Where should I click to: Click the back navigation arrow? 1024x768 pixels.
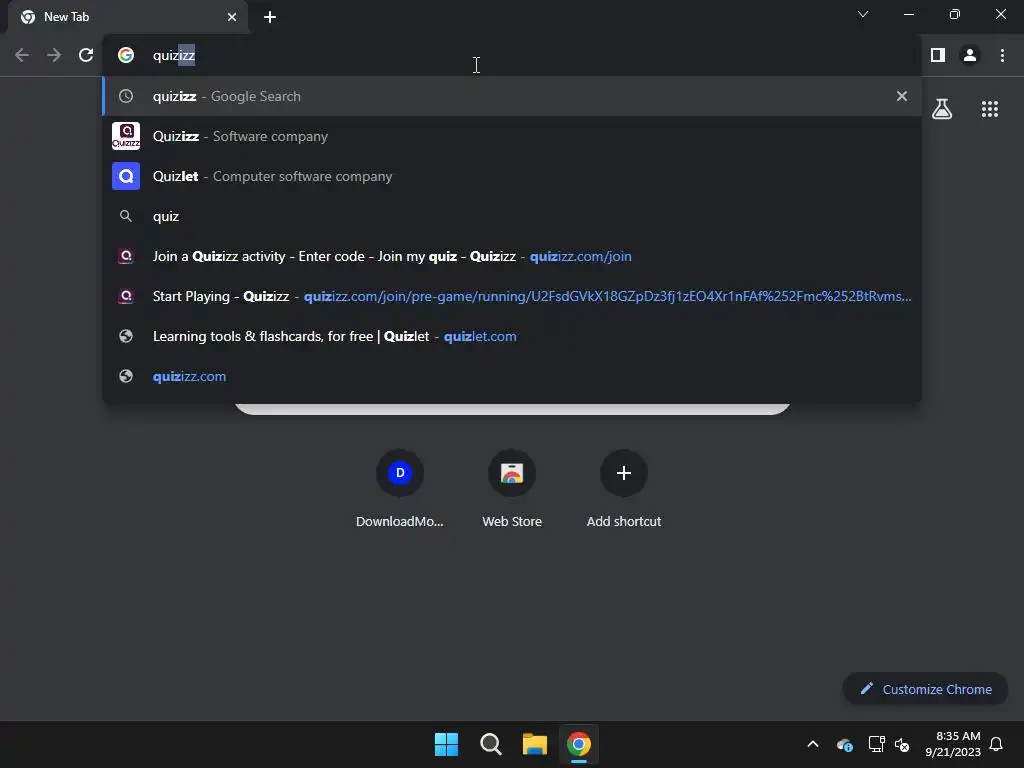[x=22, y=56]
